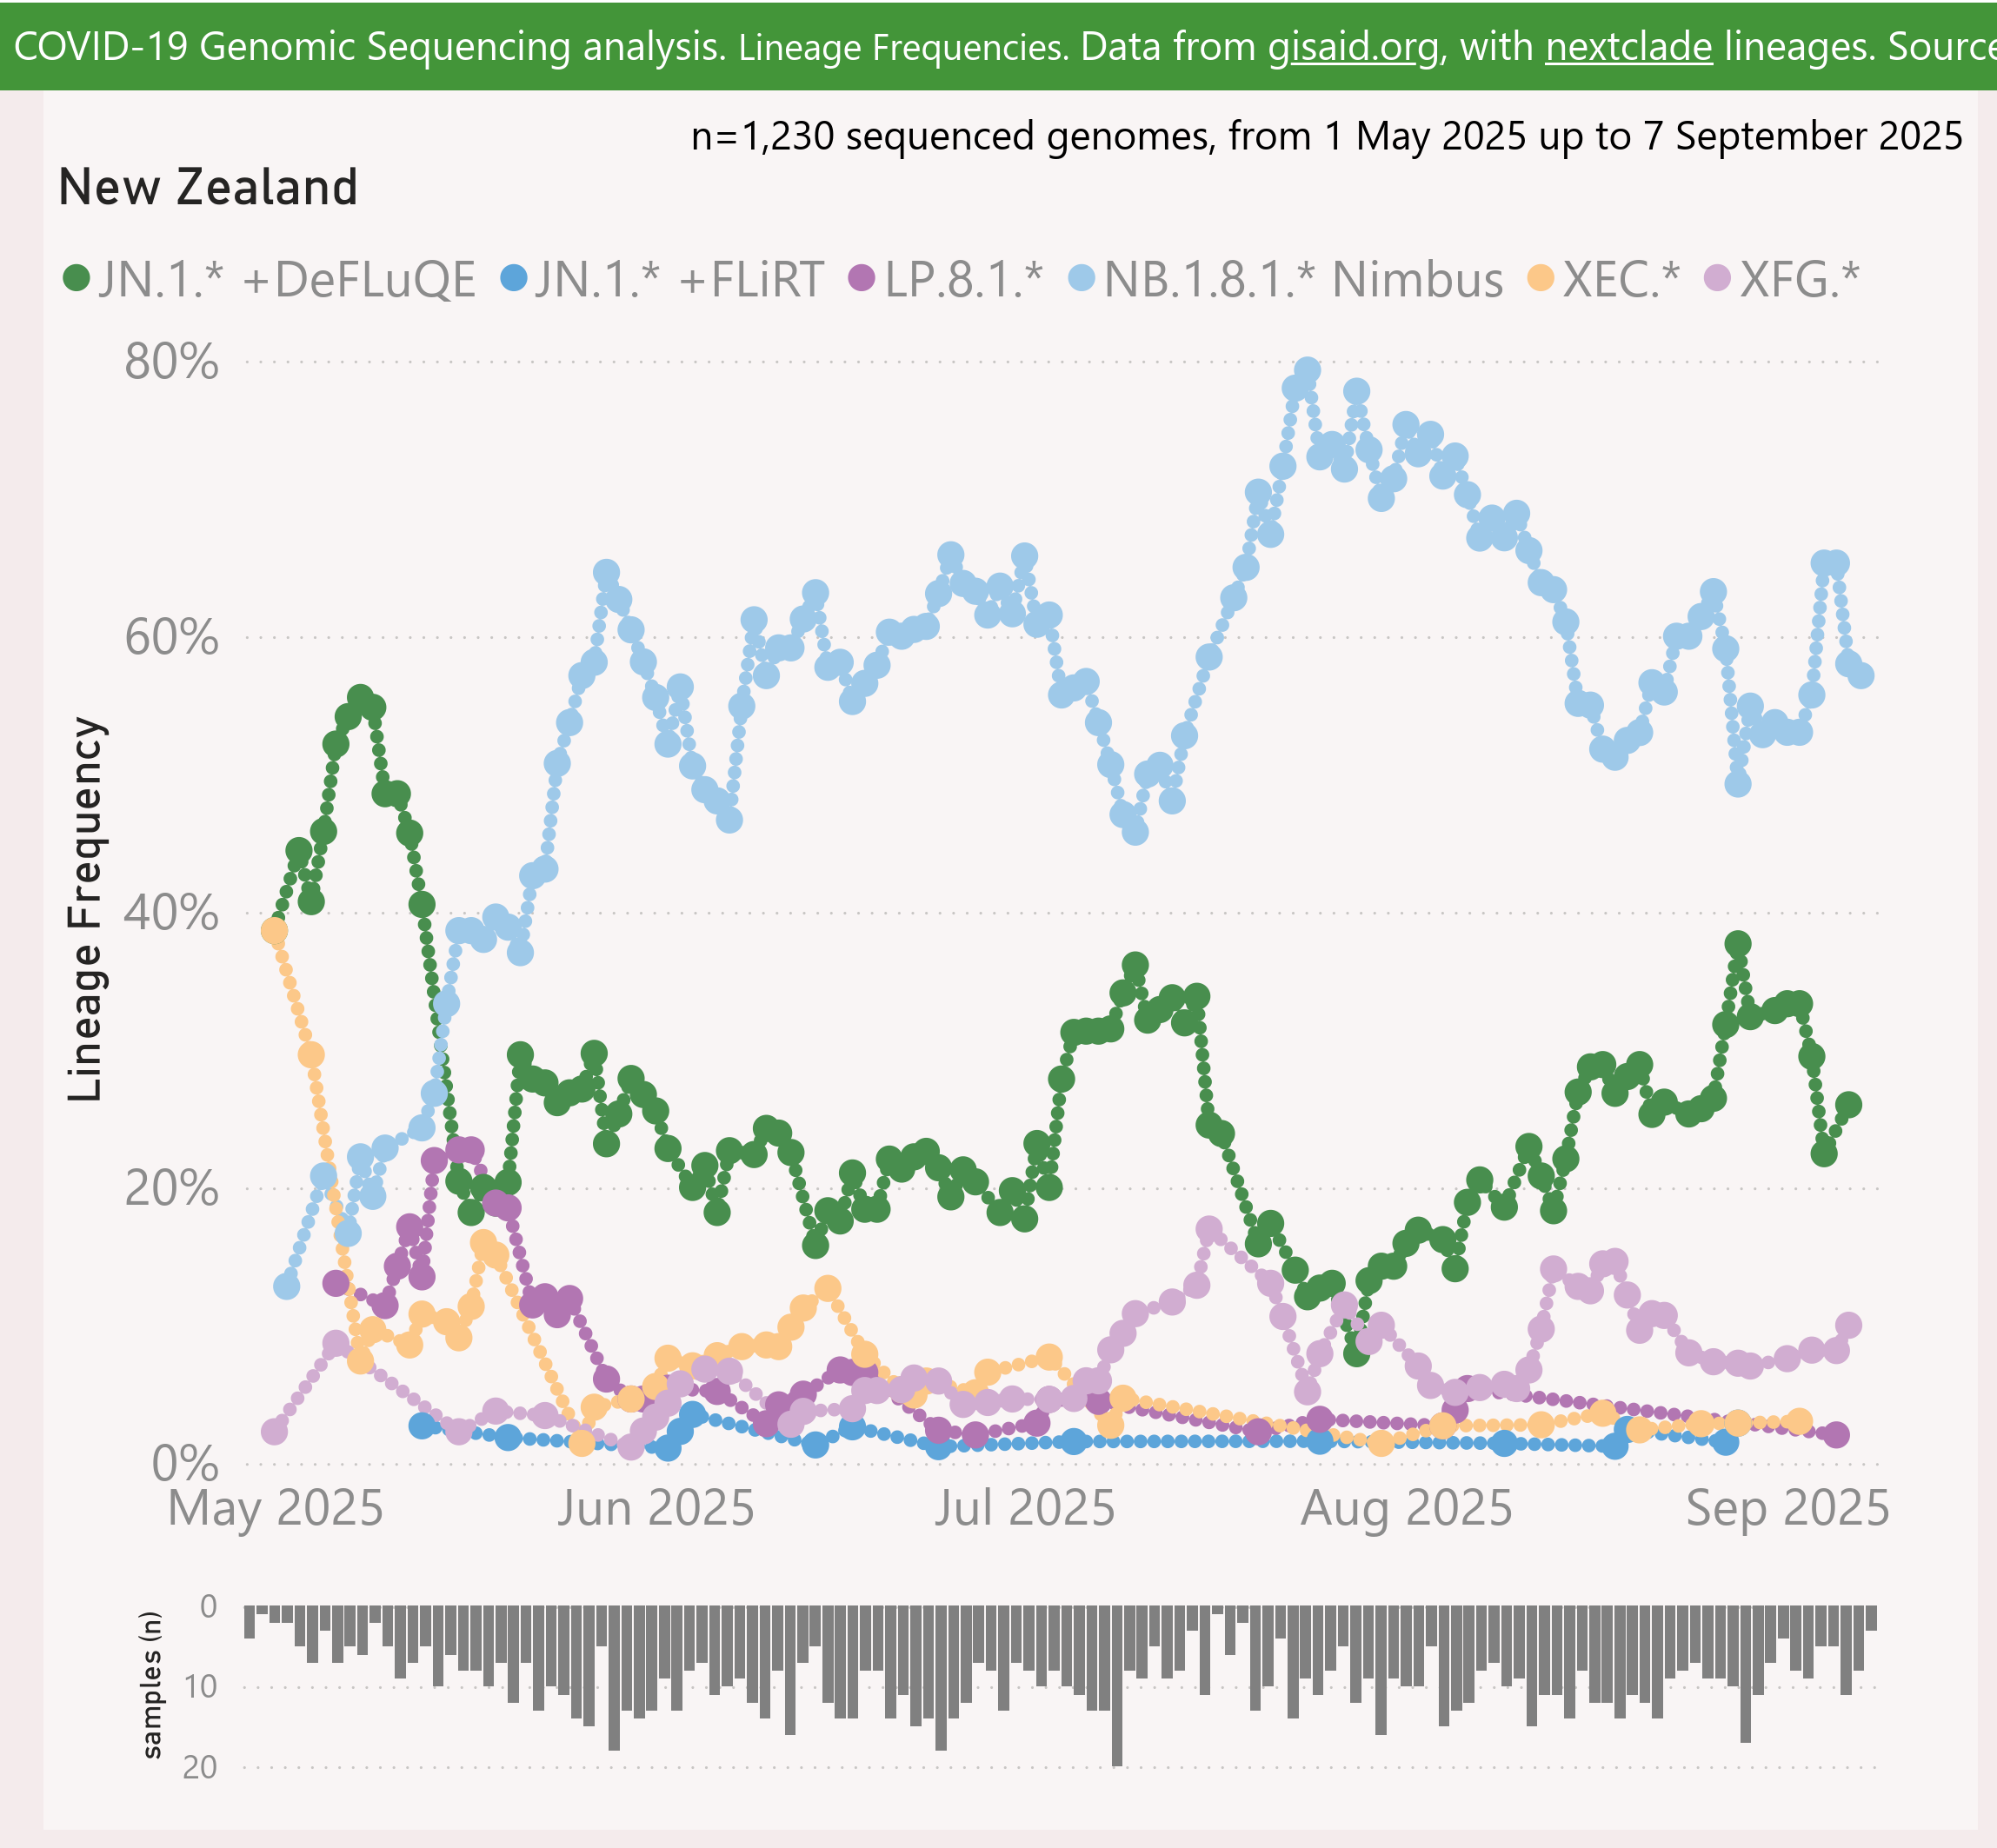This screenshot has width=1997, height=1848.
Task: Click the 'New Zealand' chart title
Action: (208, 188)
